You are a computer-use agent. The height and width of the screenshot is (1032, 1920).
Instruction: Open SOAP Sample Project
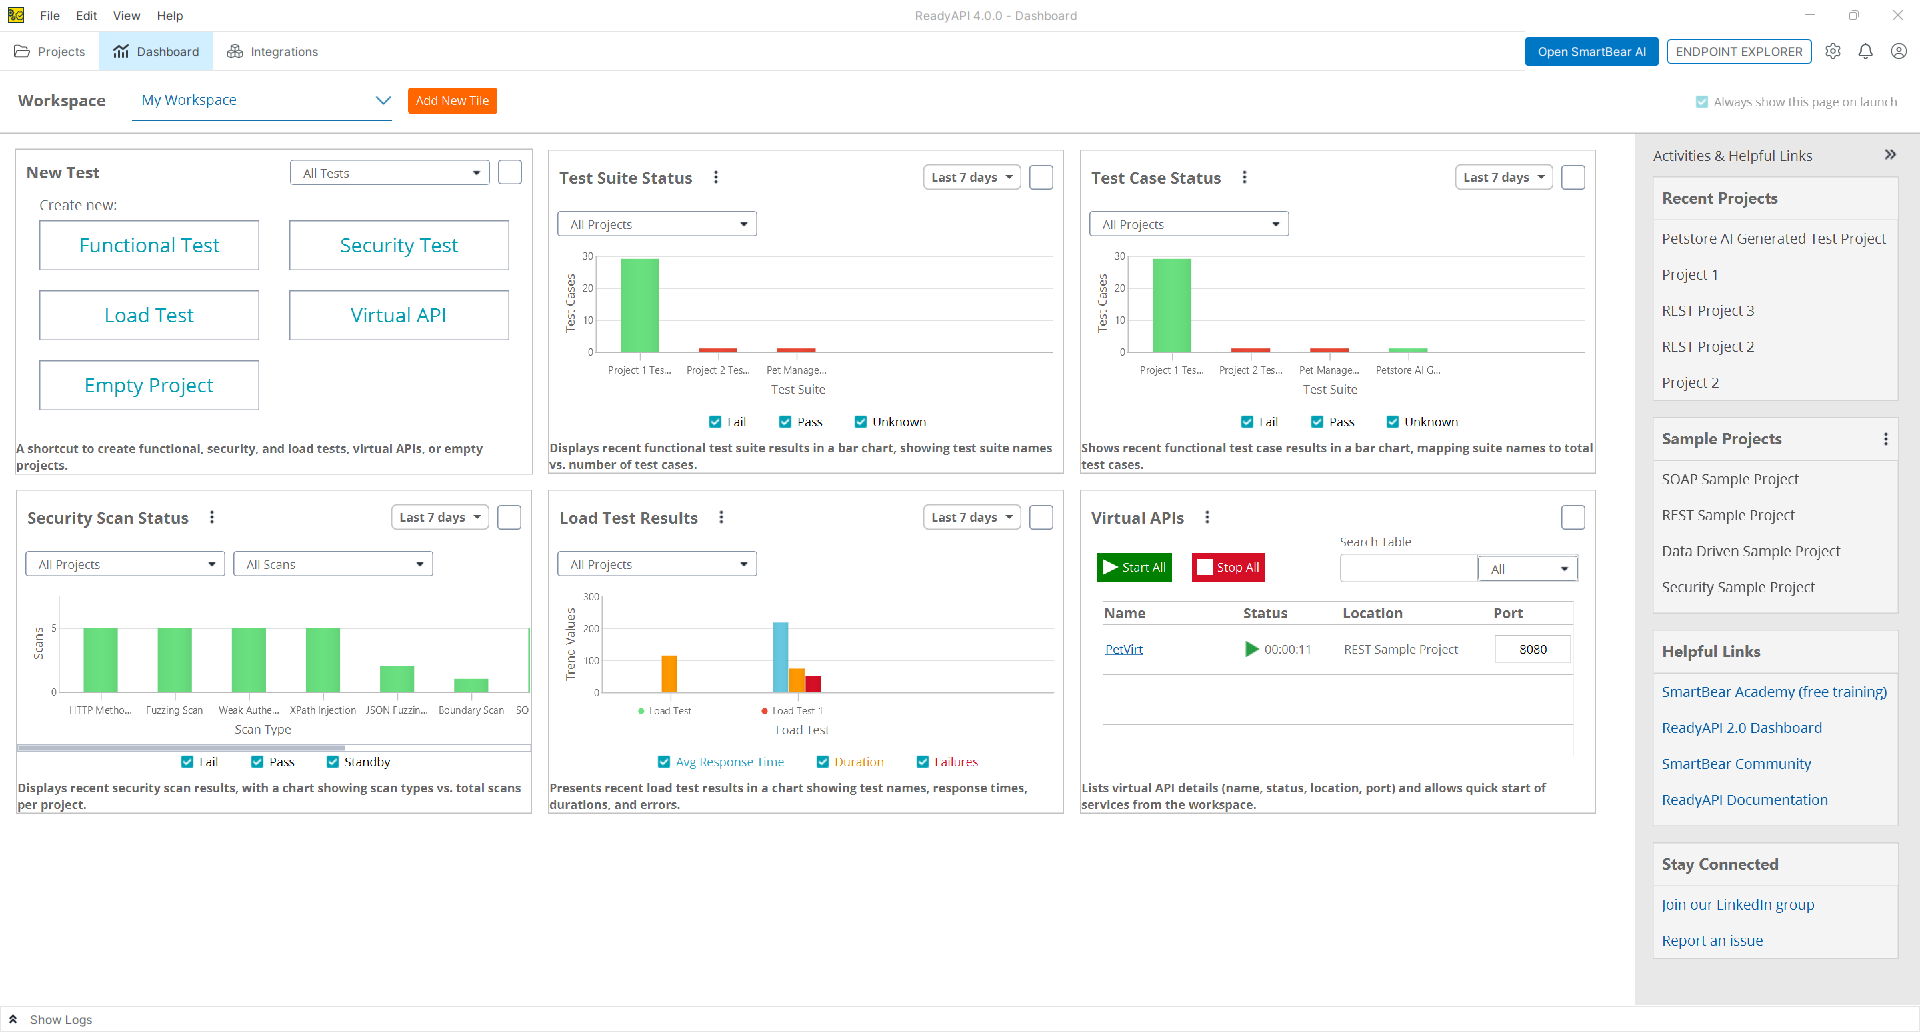[1730, 479]
